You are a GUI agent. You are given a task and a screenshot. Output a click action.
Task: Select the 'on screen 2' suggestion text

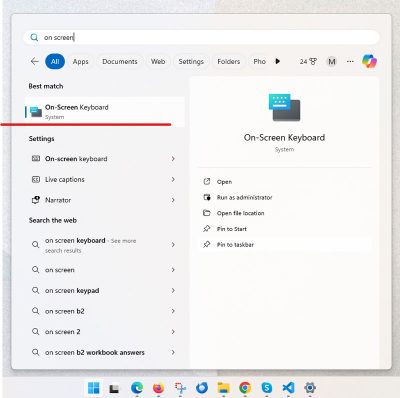point(63,332)
